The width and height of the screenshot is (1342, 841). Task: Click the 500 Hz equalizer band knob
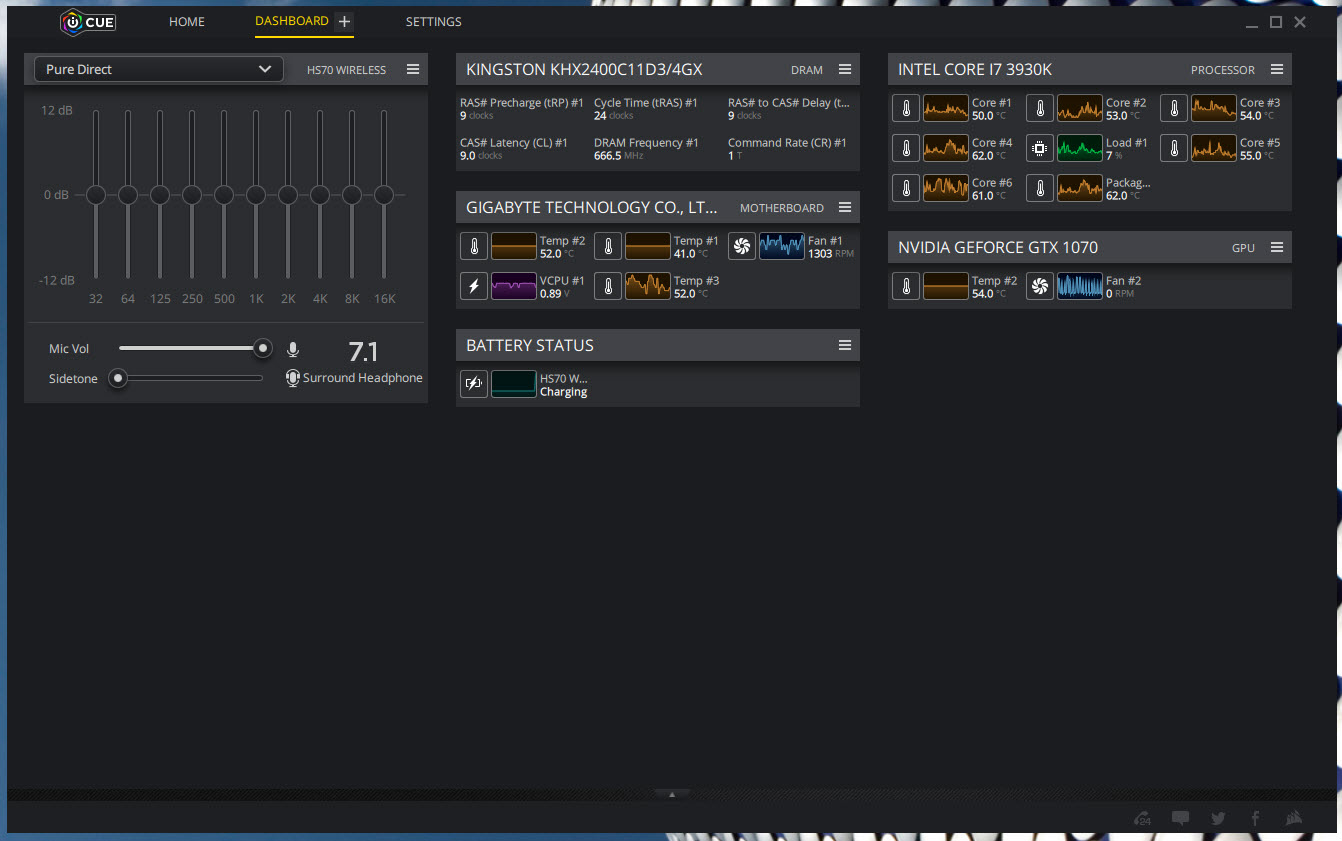coord(224,195)
